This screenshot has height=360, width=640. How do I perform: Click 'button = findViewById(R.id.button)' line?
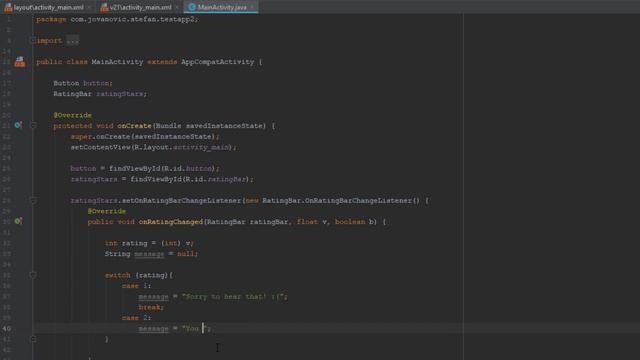pyautogui.click(x=145, y=168)
